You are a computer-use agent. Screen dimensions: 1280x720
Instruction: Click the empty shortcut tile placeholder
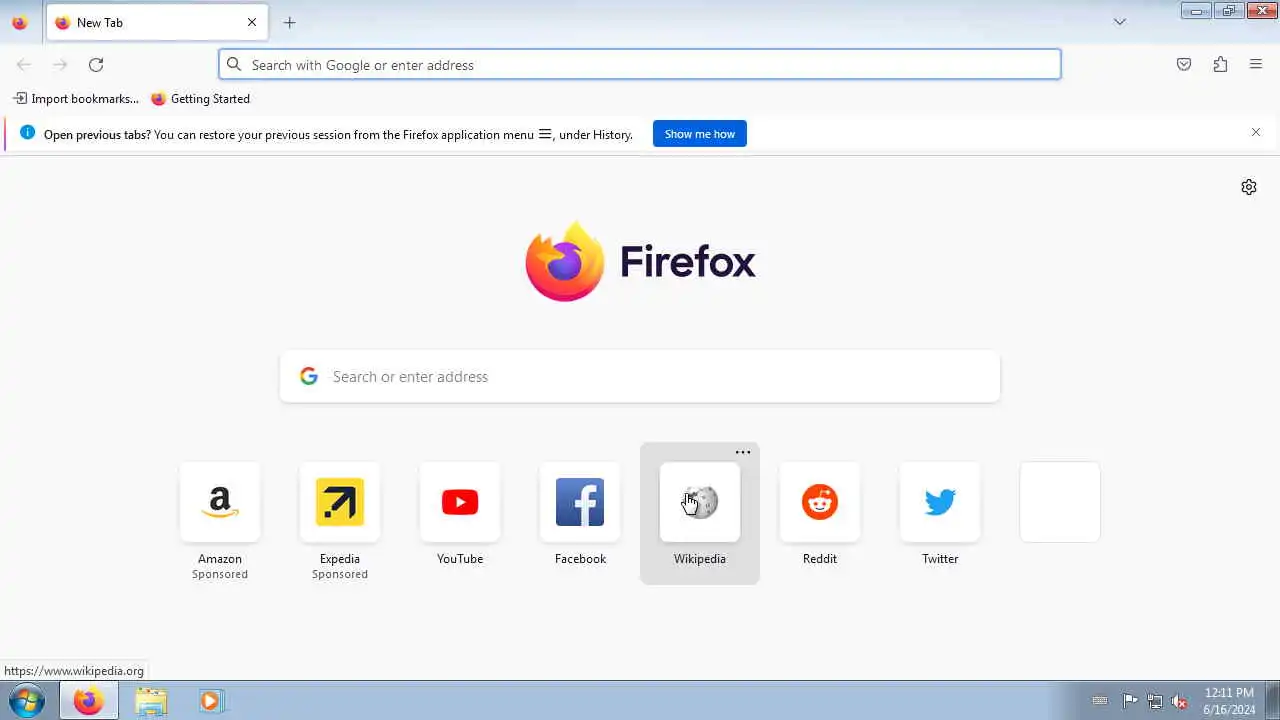click(1060, 502)
